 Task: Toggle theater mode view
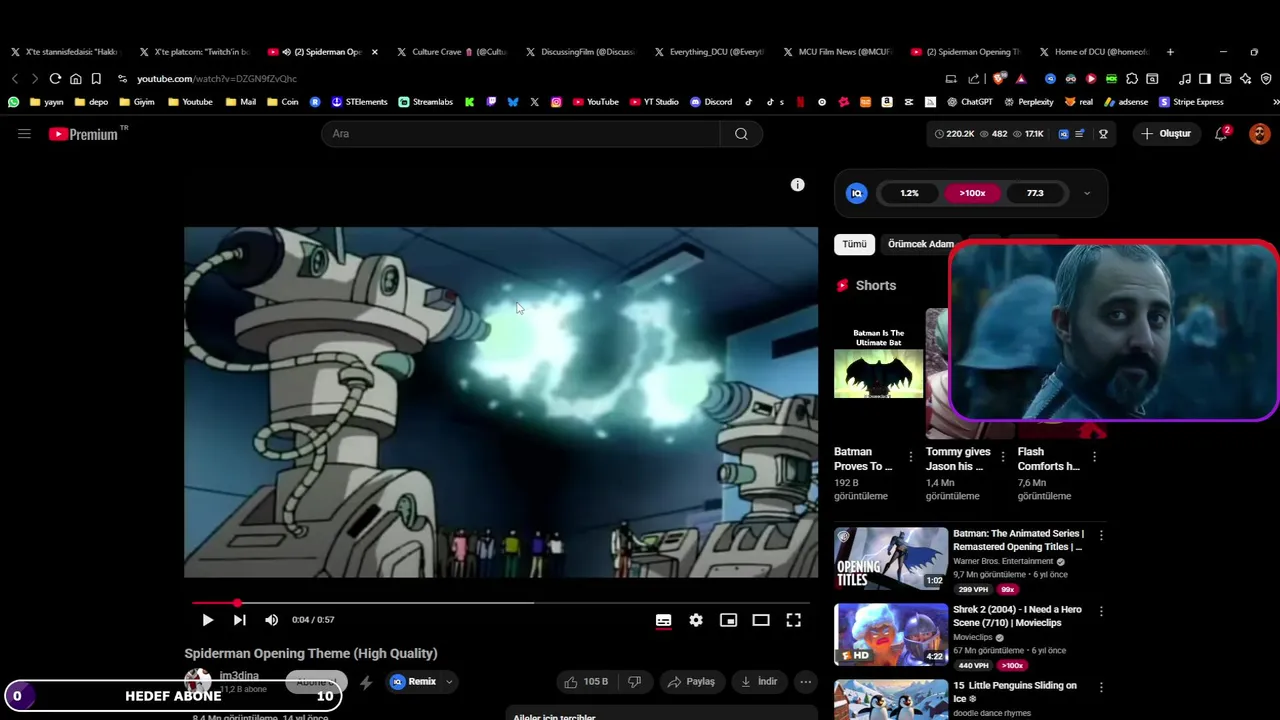point(761,620)
